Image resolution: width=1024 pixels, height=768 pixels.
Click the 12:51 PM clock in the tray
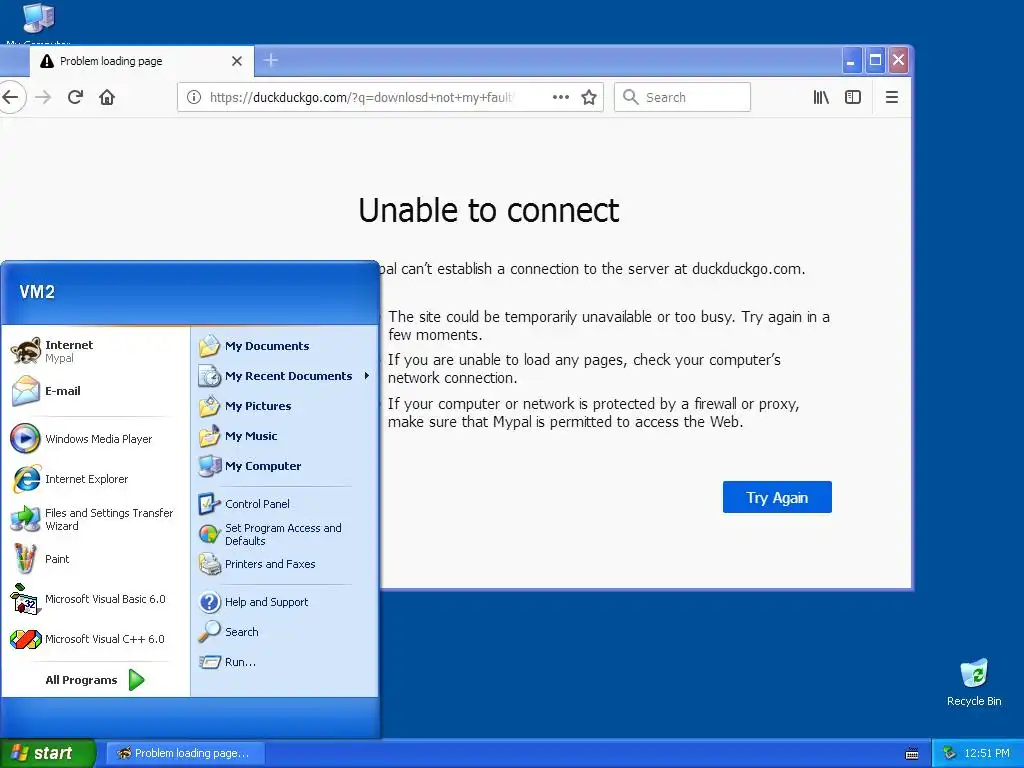987,753
